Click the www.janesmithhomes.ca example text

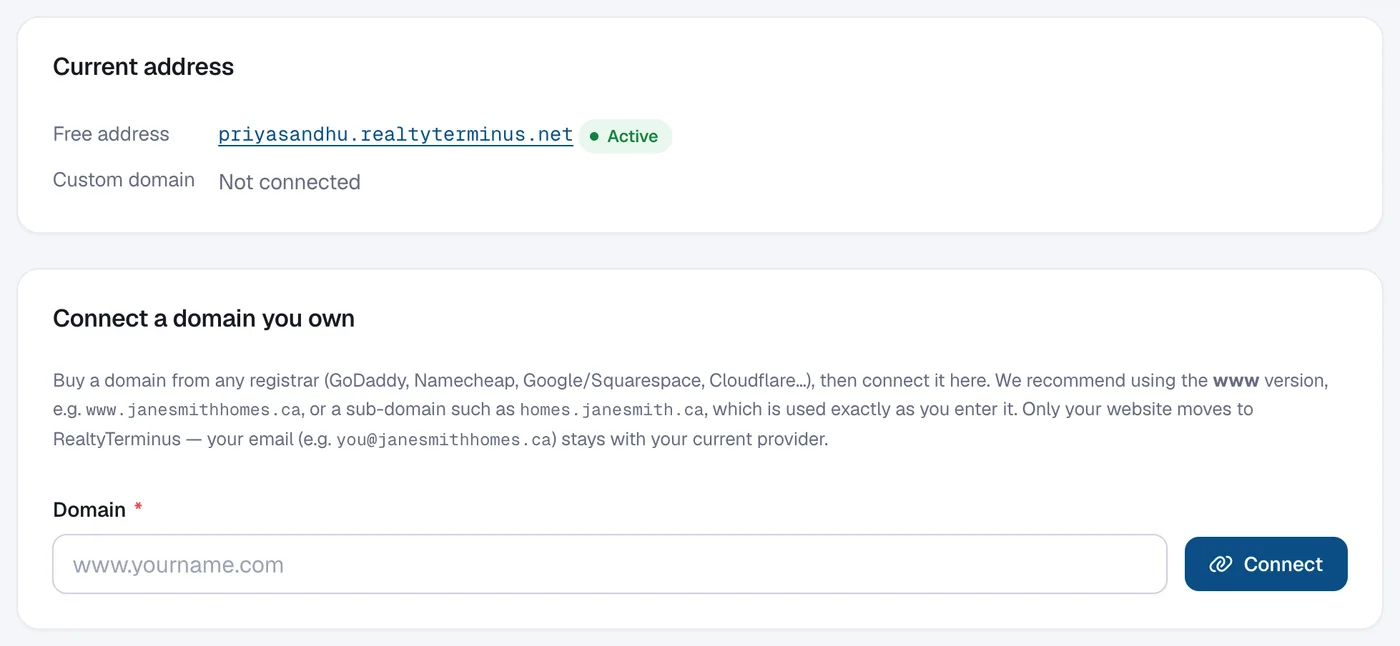click(x=194, y=409)
